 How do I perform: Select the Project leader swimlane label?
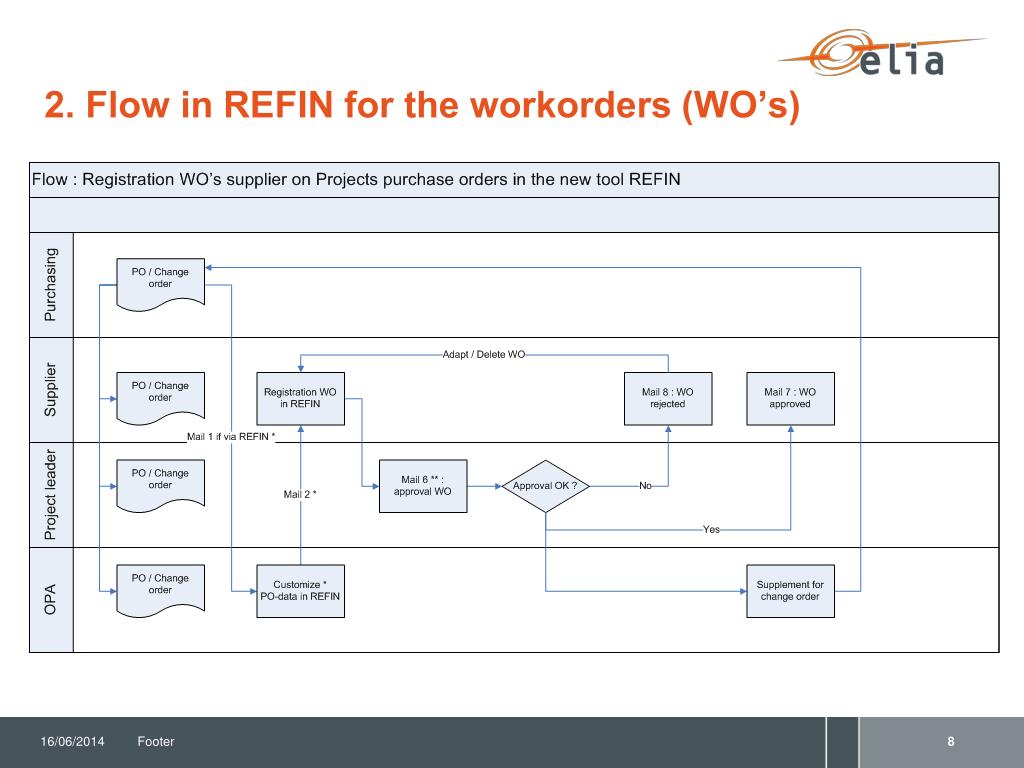51,495
